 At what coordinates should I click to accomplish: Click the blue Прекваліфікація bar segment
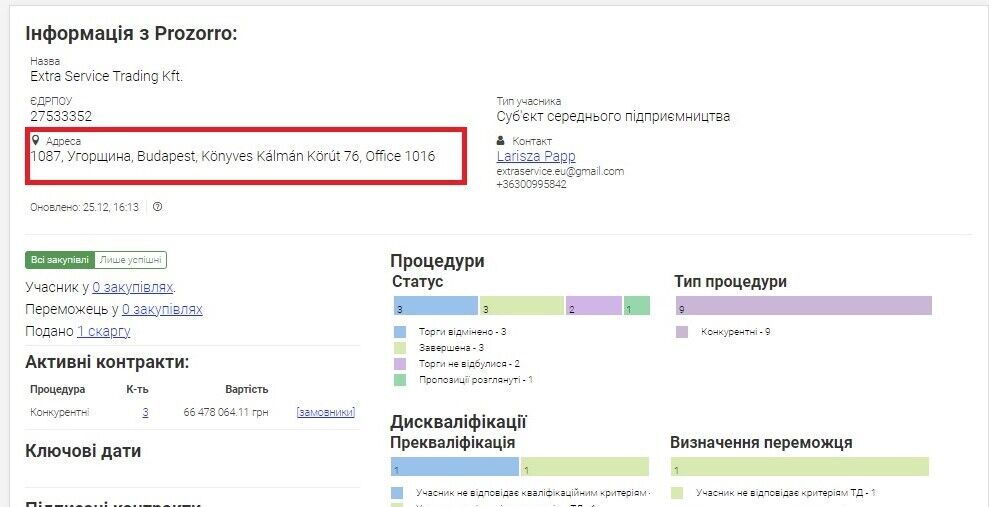pos(455,467)
